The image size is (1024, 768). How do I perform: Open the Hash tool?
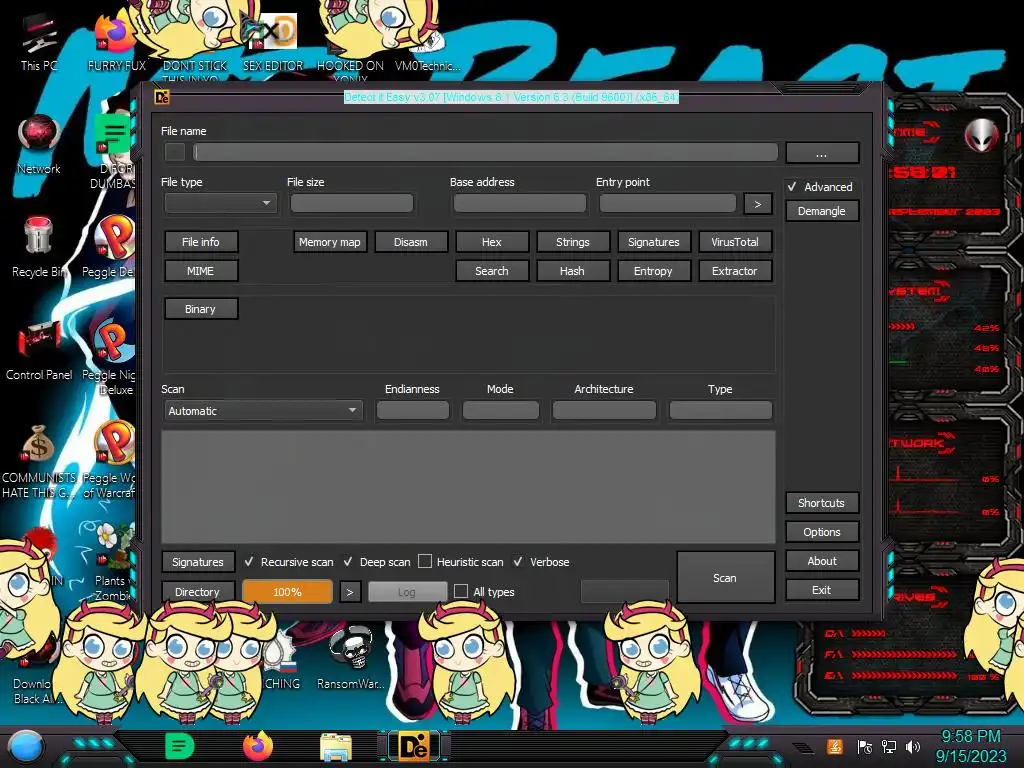point(573,271)
